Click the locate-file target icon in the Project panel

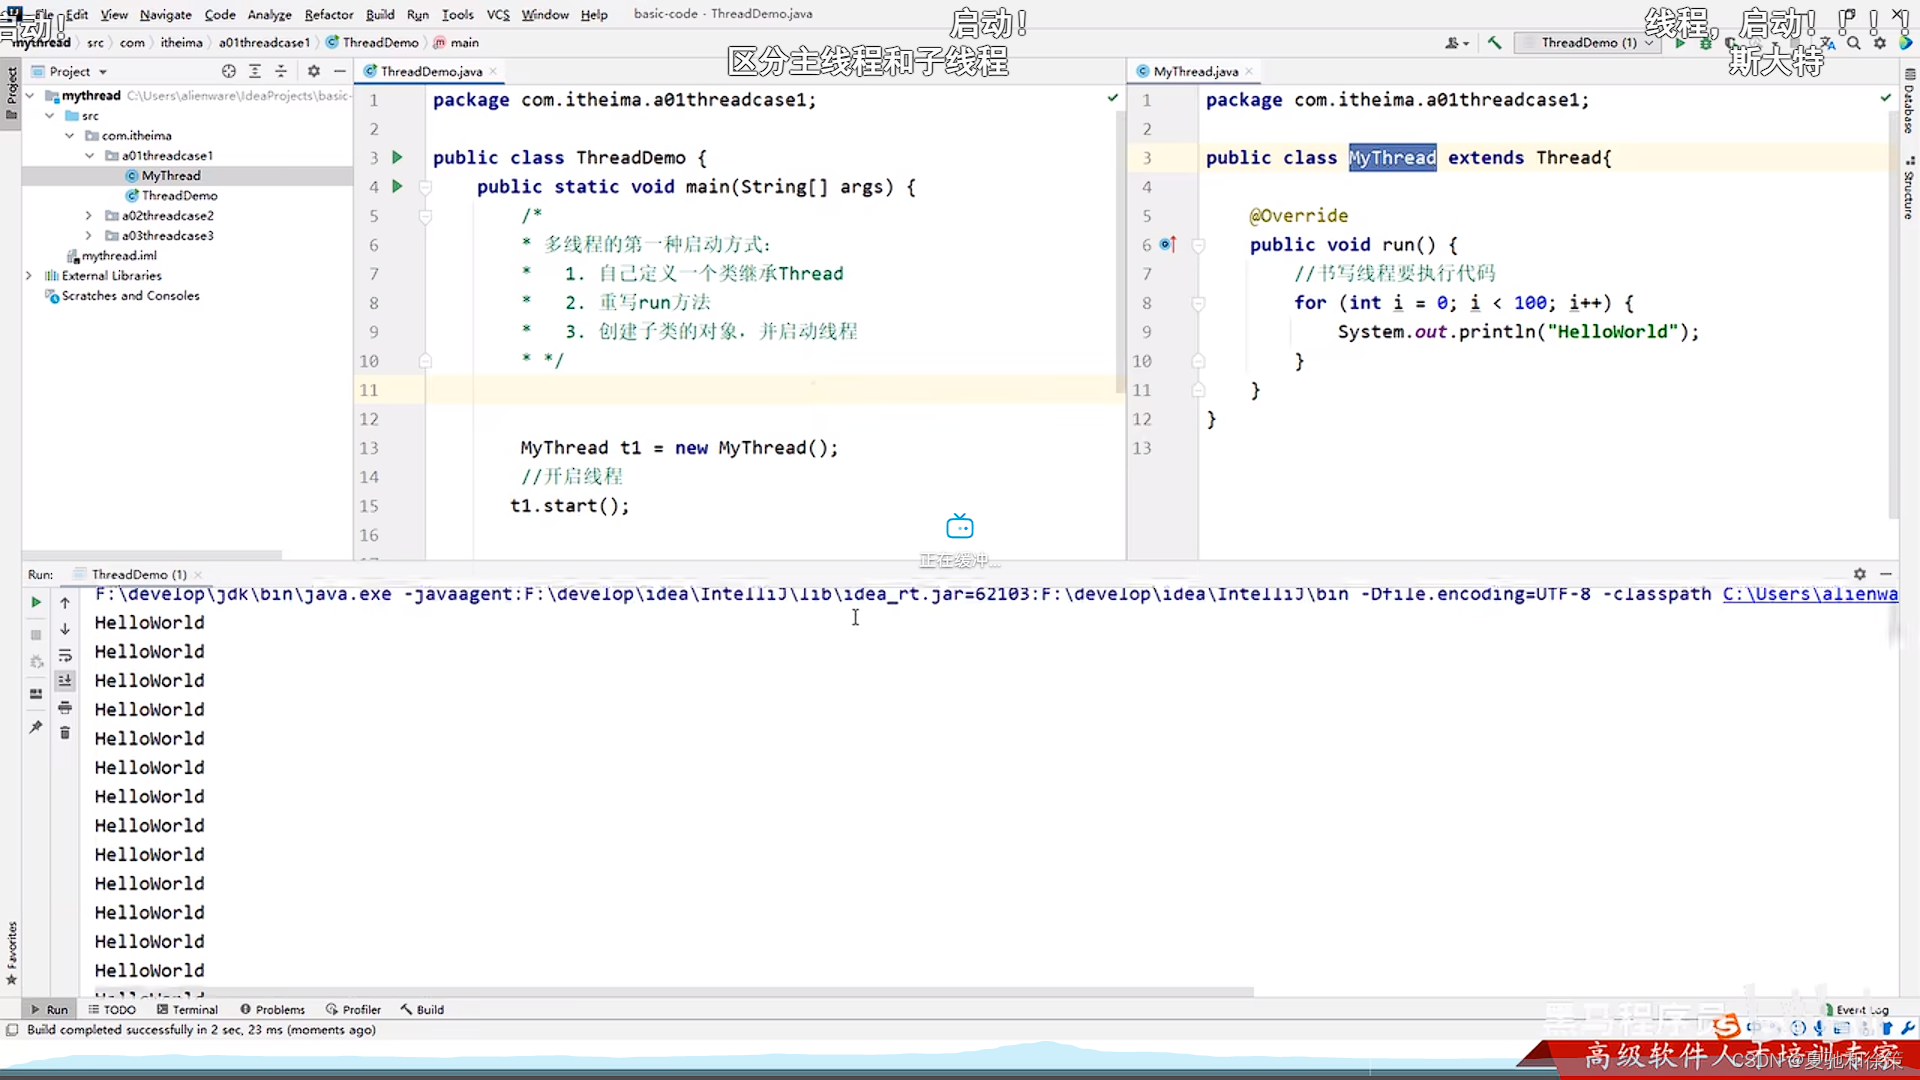click(229, 71)
